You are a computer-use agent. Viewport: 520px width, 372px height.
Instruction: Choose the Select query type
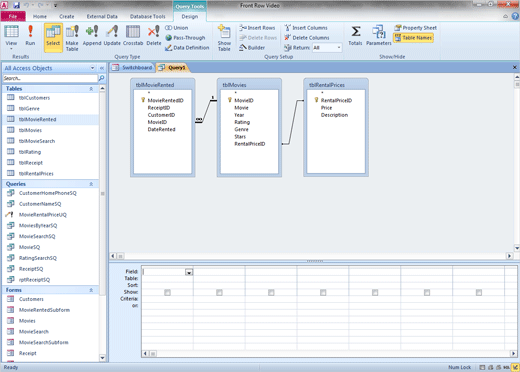(x=53, y=37)
